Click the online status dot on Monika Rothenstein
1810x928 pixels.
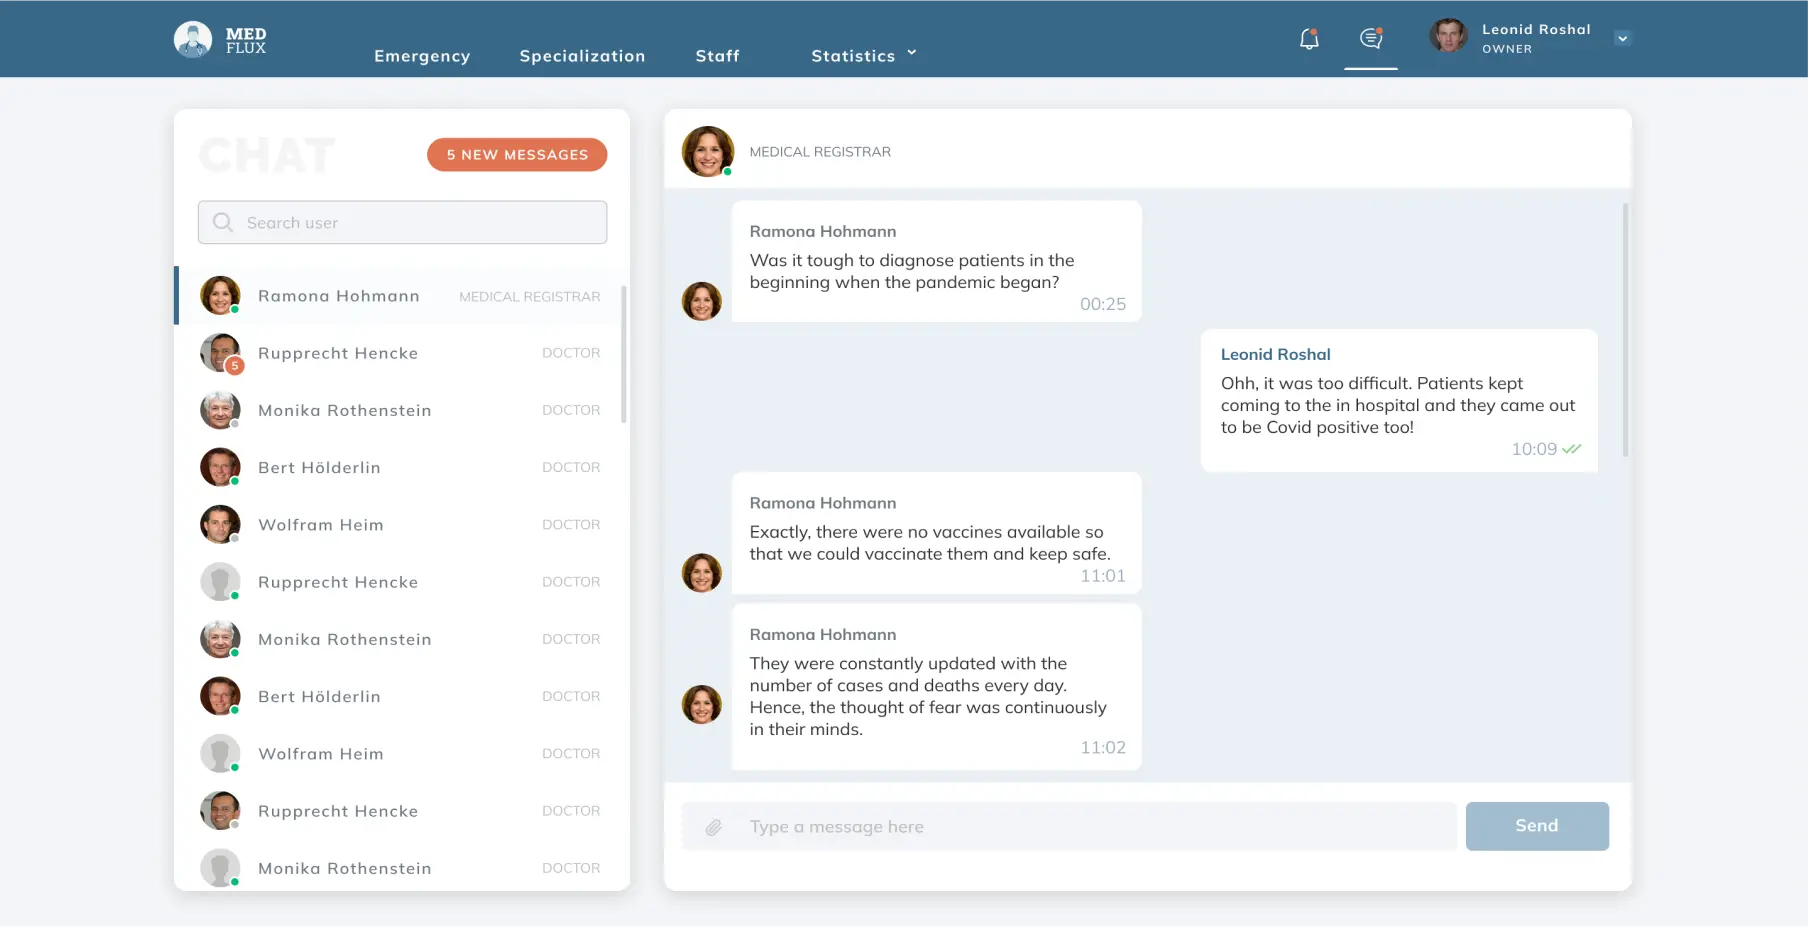(235, 423)
